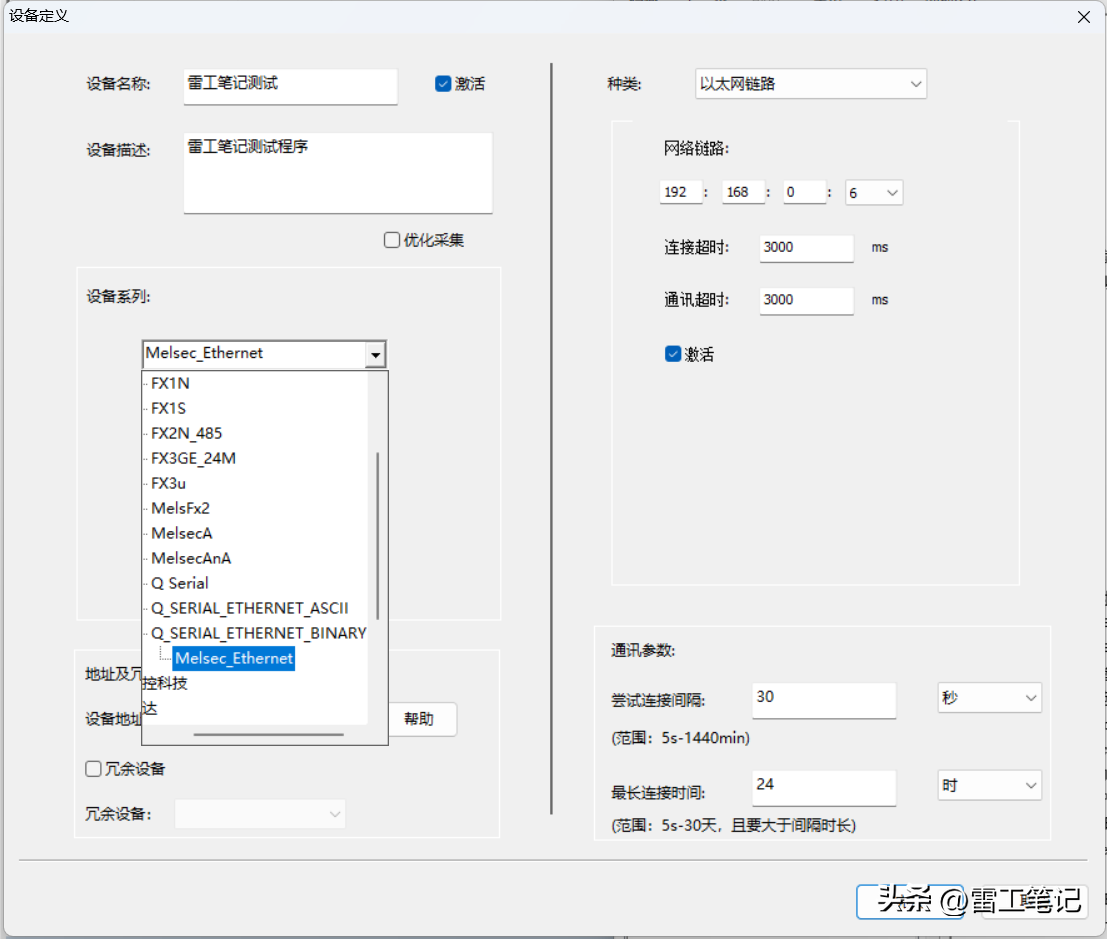
Task: Select FX3GE_24M from the list
Action: click(x=193, y=458)
